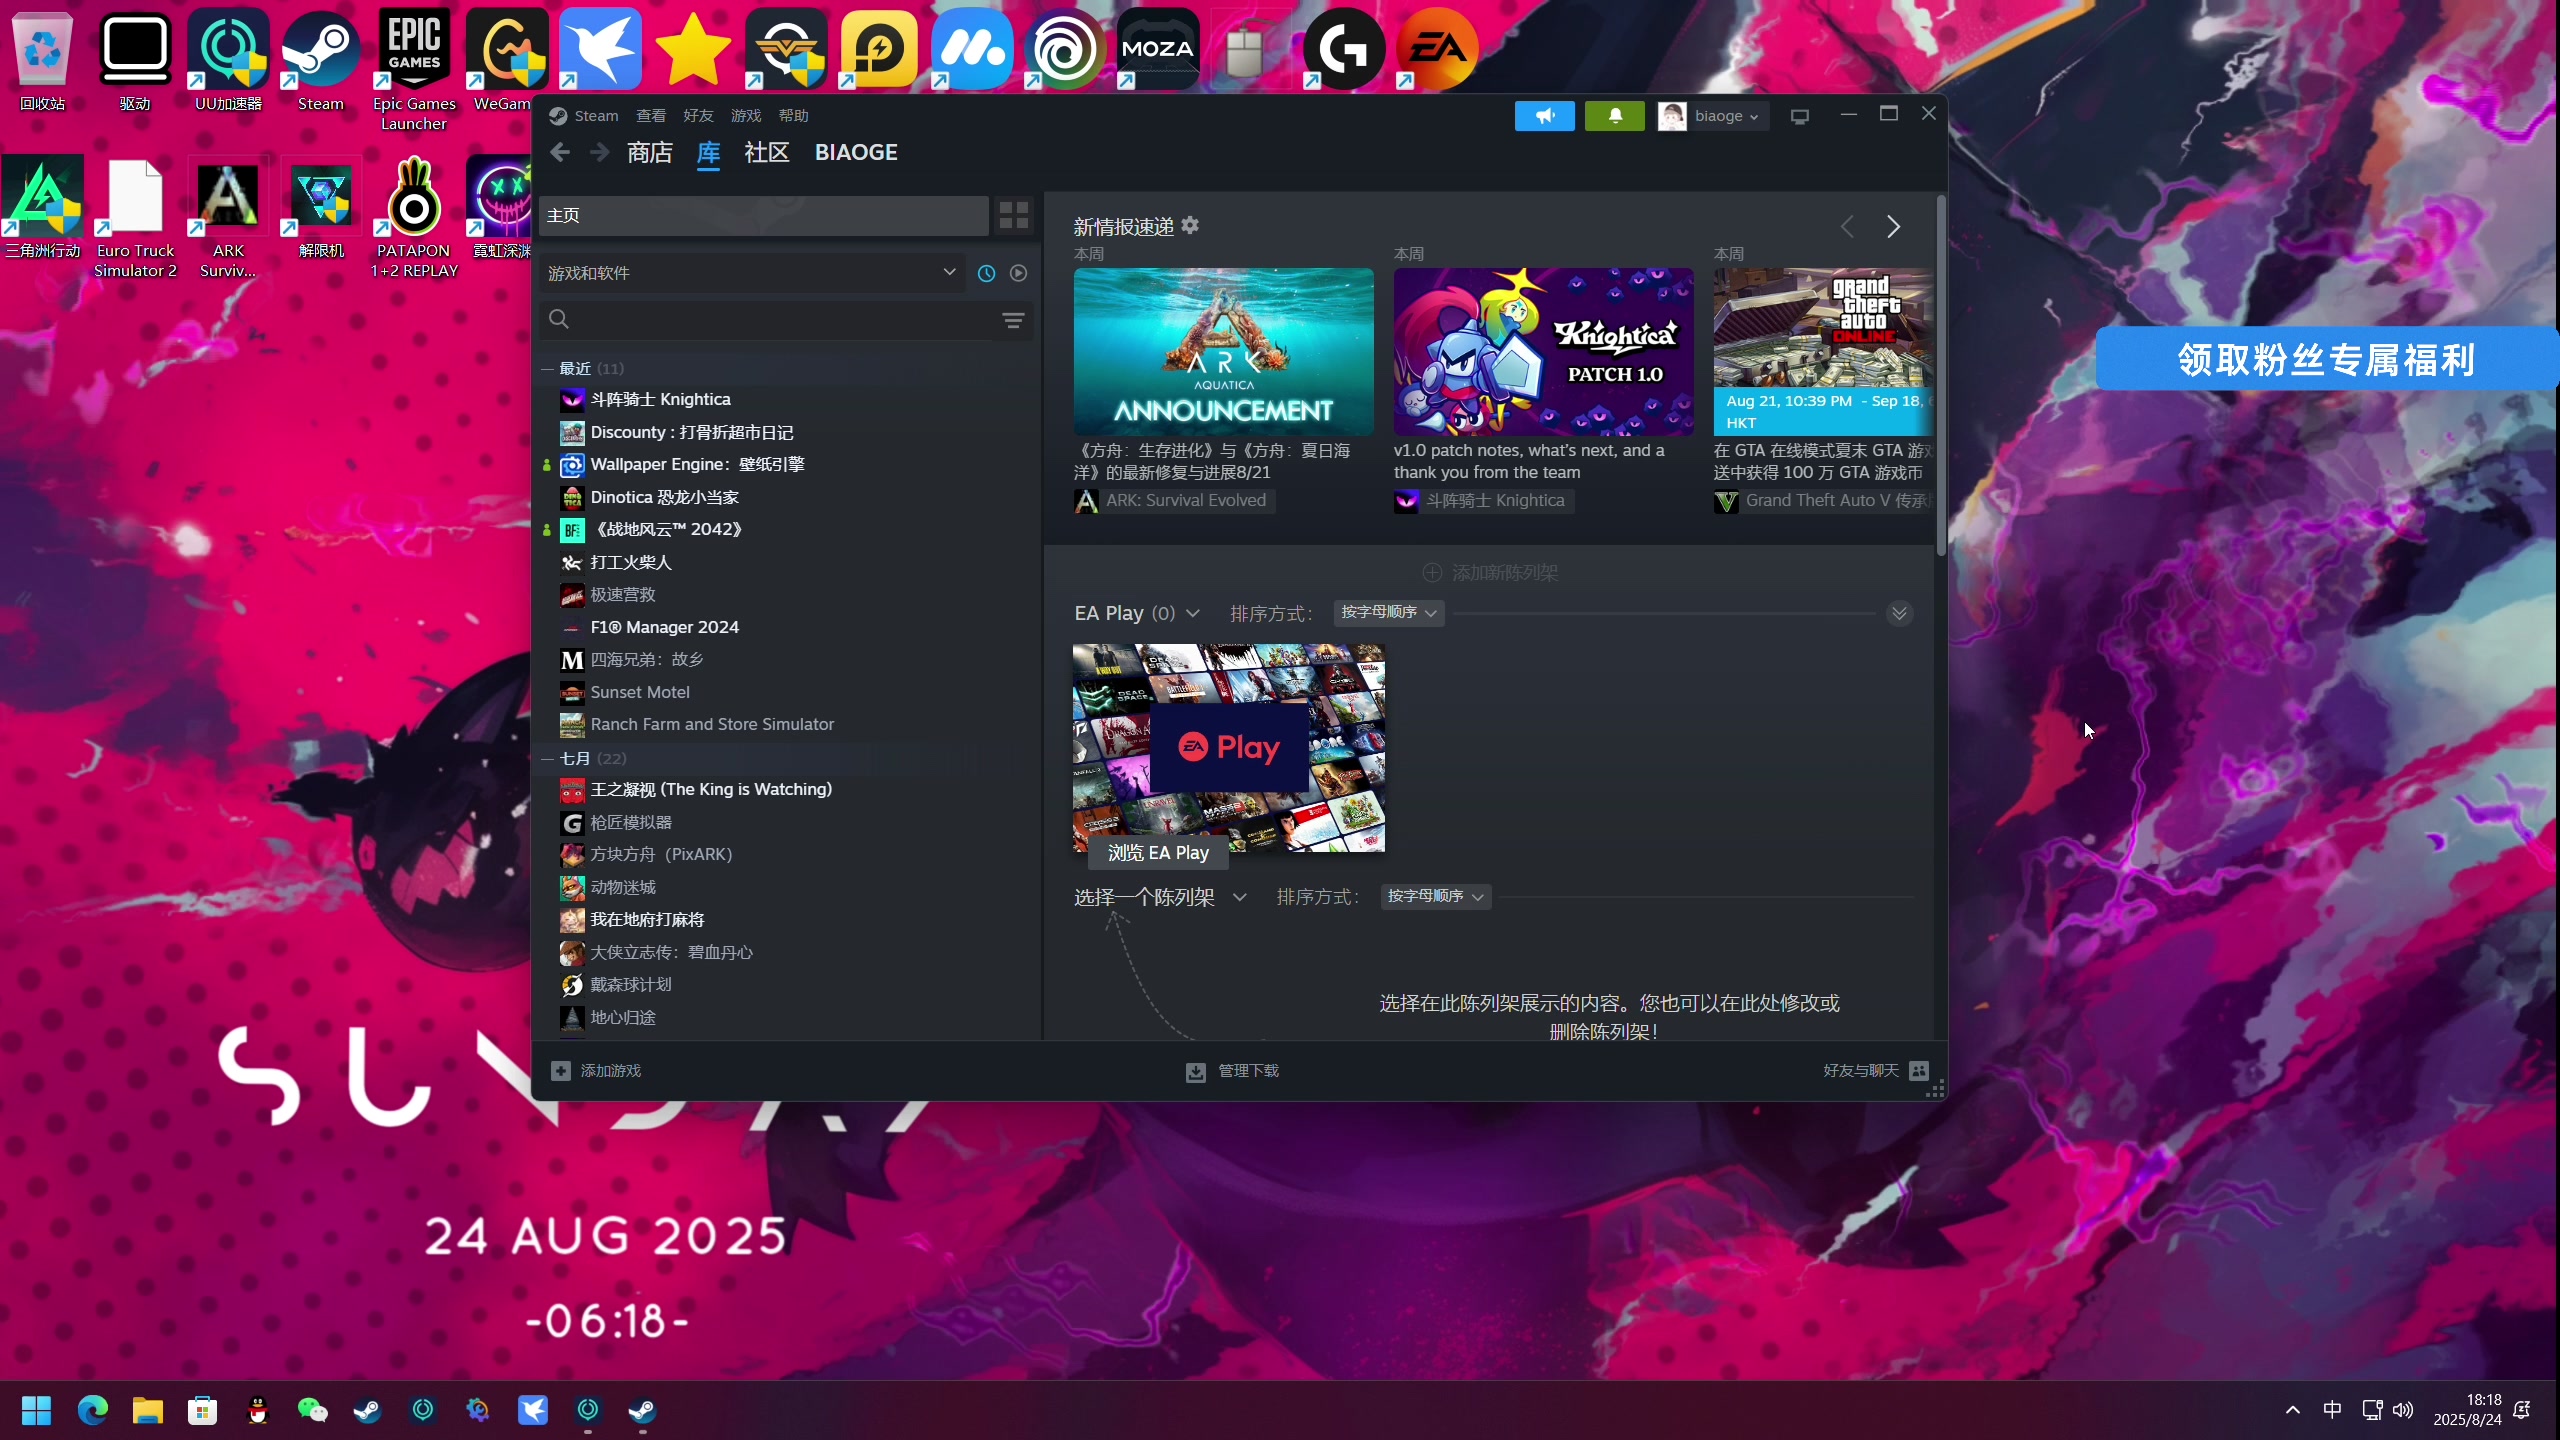Expand the 游戏和软件 filter dropdown
The width and height of the screenshot is (2560, 1440).
[x=752, y=273]
